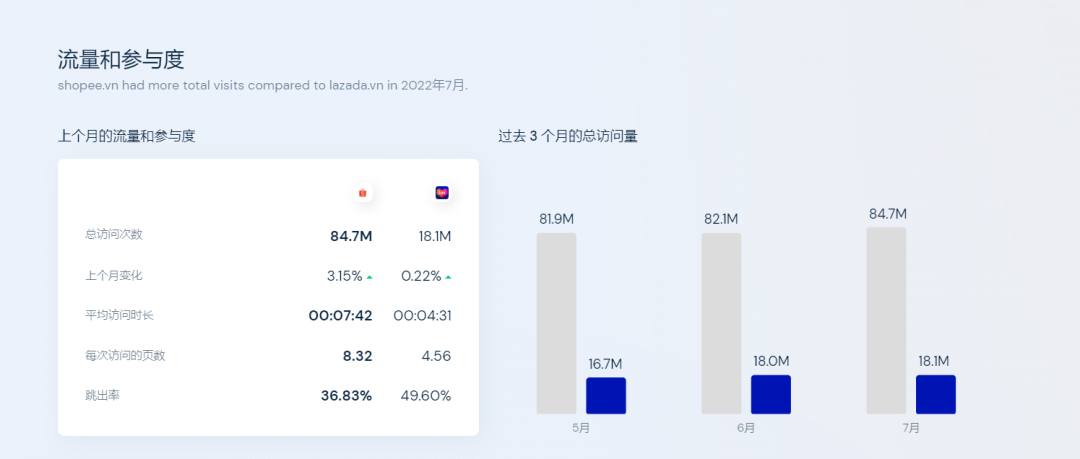This screenshot has height=459, width=1080.
Task: Click the 18.1M label above the chart bar
Action: click(x=933, y=361)
